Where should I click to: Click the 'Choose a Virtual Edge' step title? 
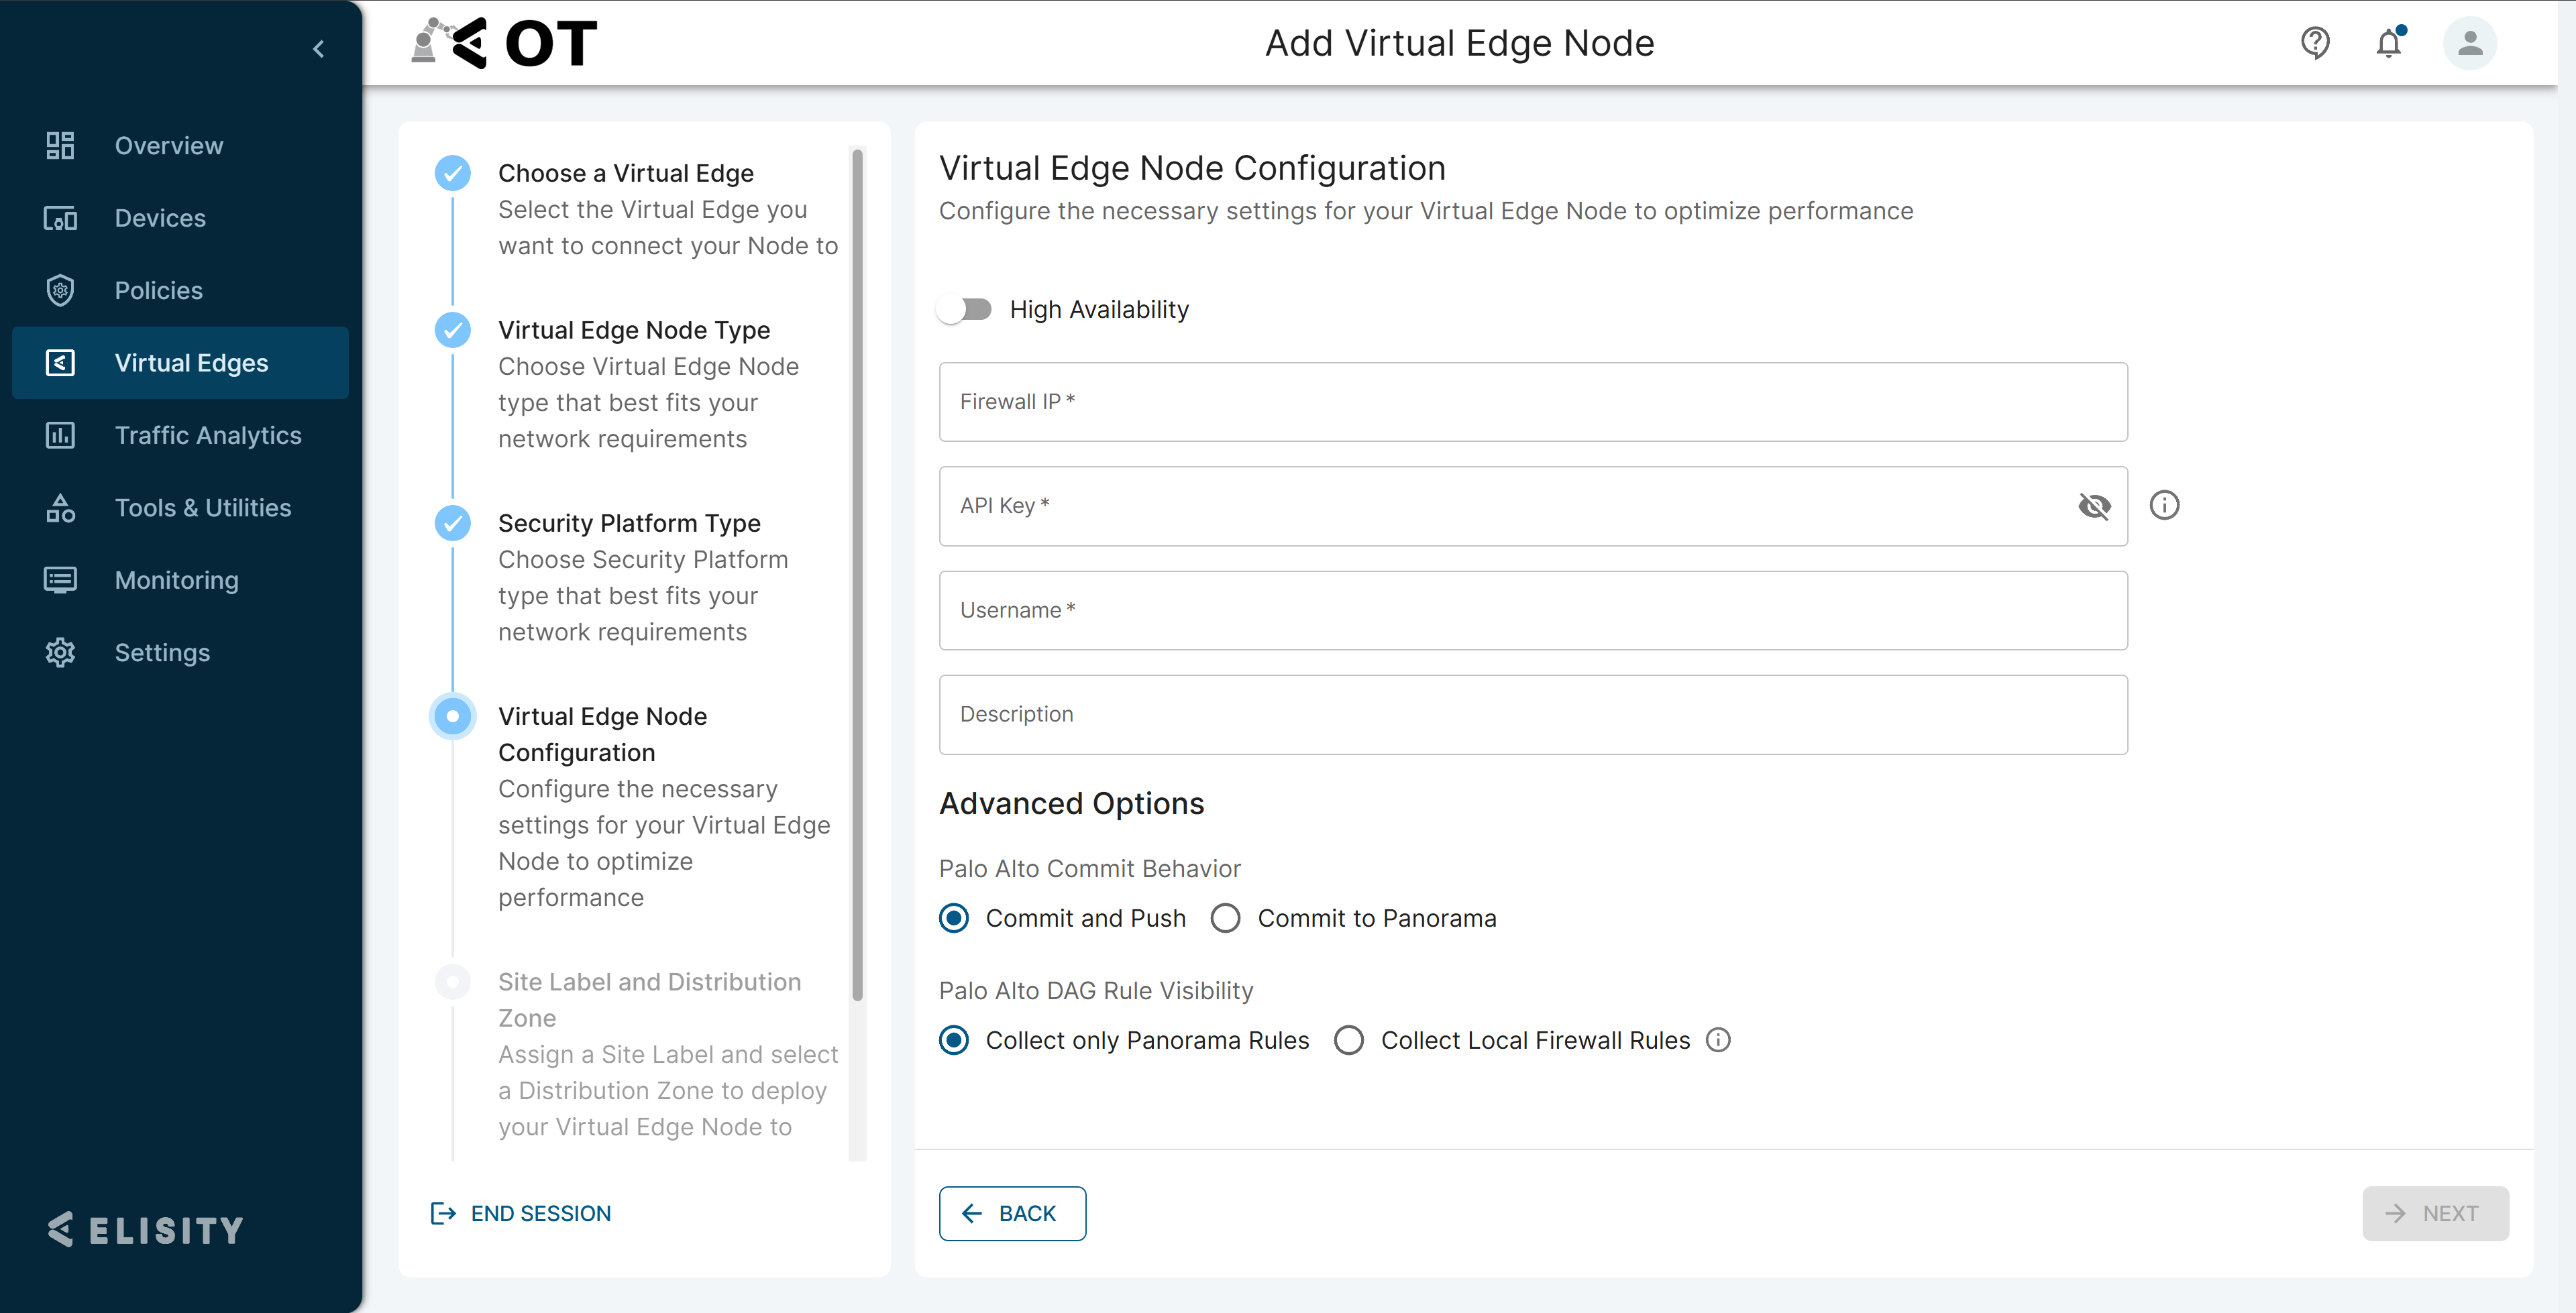pyautogui.click(x=626, y=173)
